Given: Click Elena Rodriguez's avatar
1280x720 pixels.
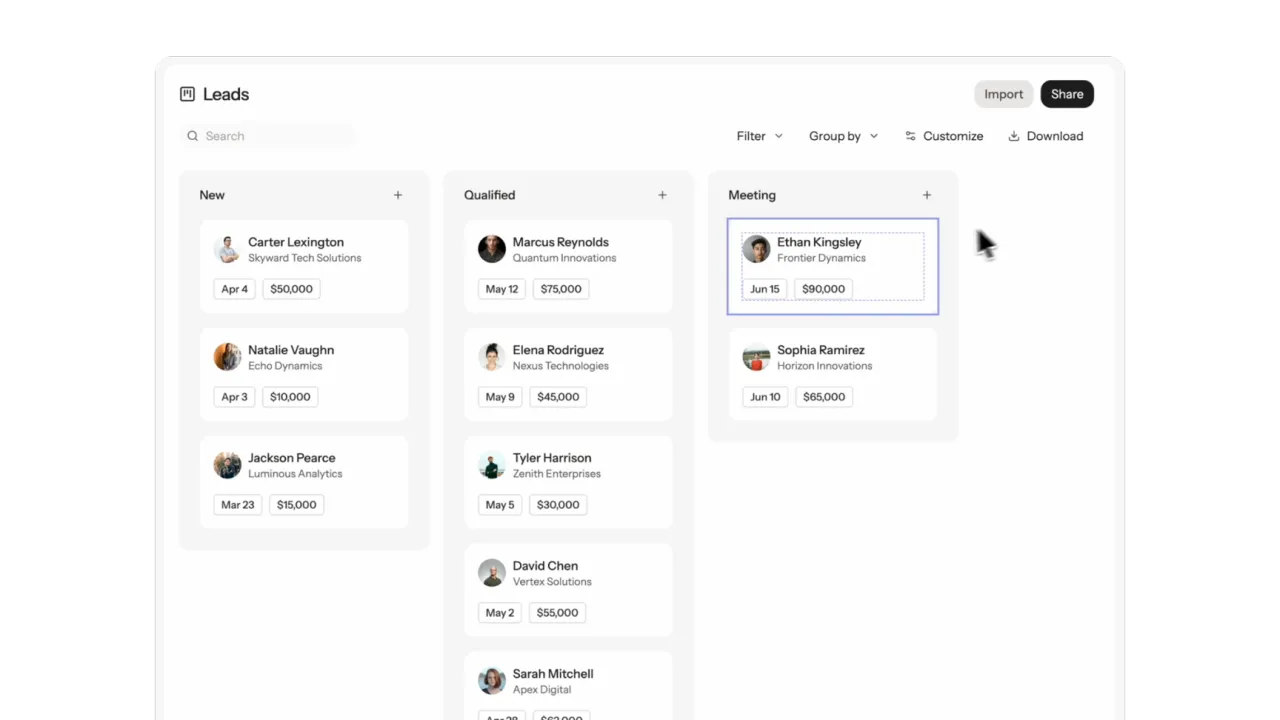Looking at the screenshot, I should (x=492, y=357).
